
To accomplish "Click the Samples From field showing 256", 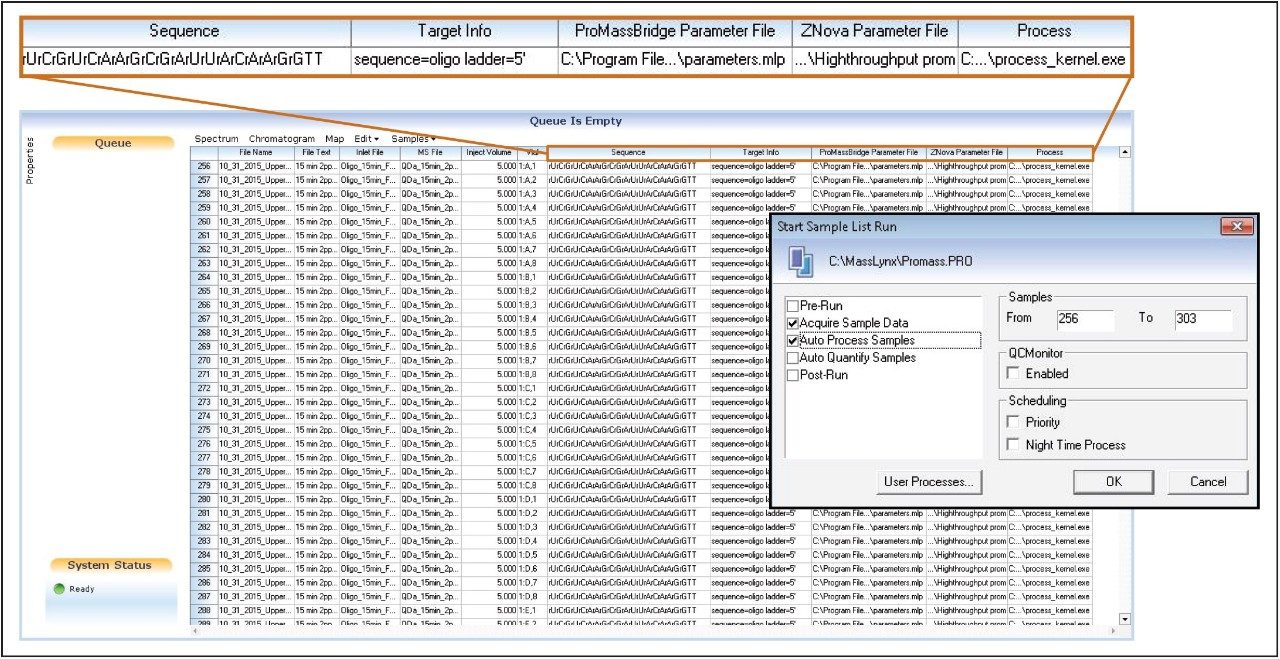I will point(1085,319).
